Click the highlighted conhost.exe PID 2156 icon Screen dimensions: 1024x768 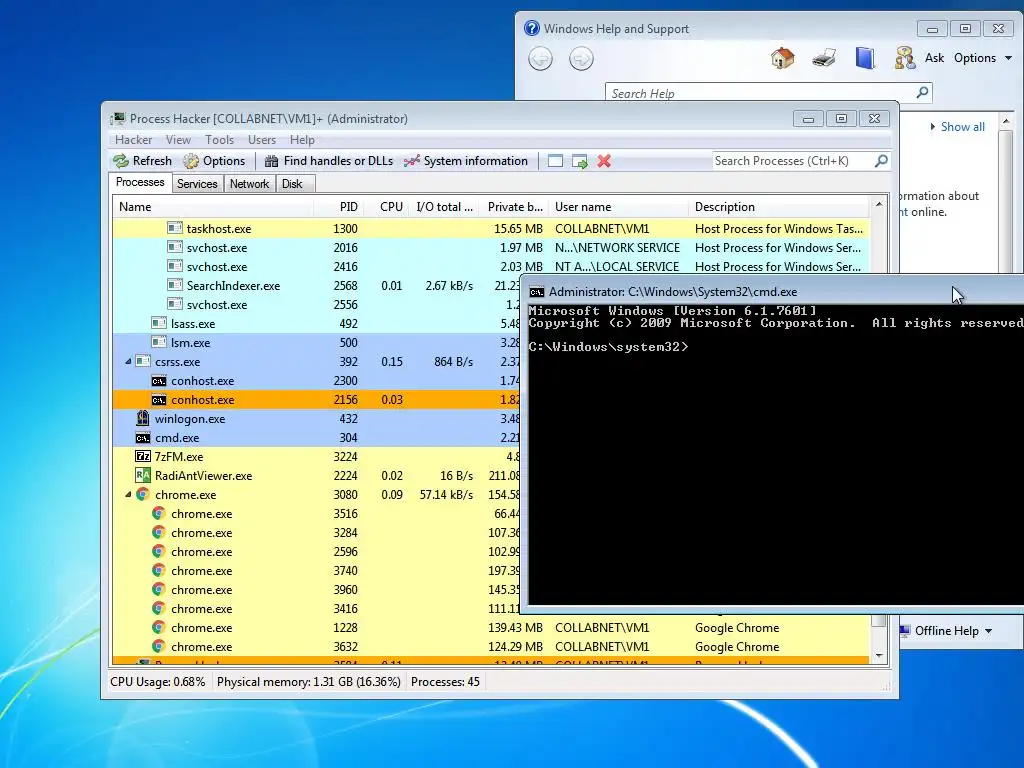pyautogui.click(x=159, y=400)
